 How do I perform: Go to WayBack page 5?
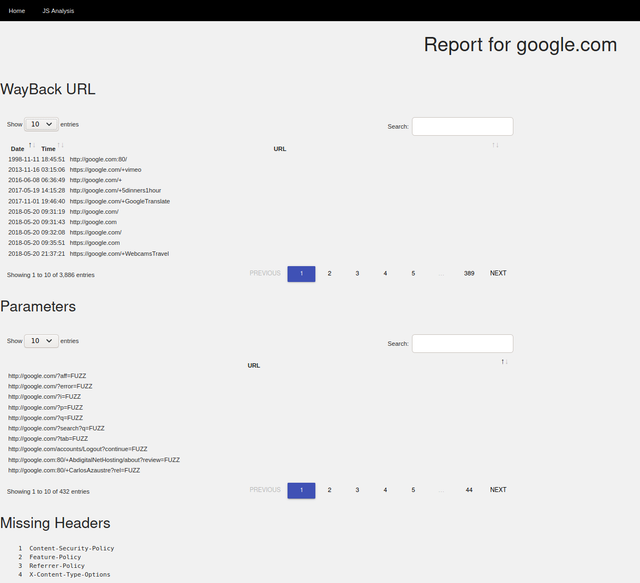[413, 274]
